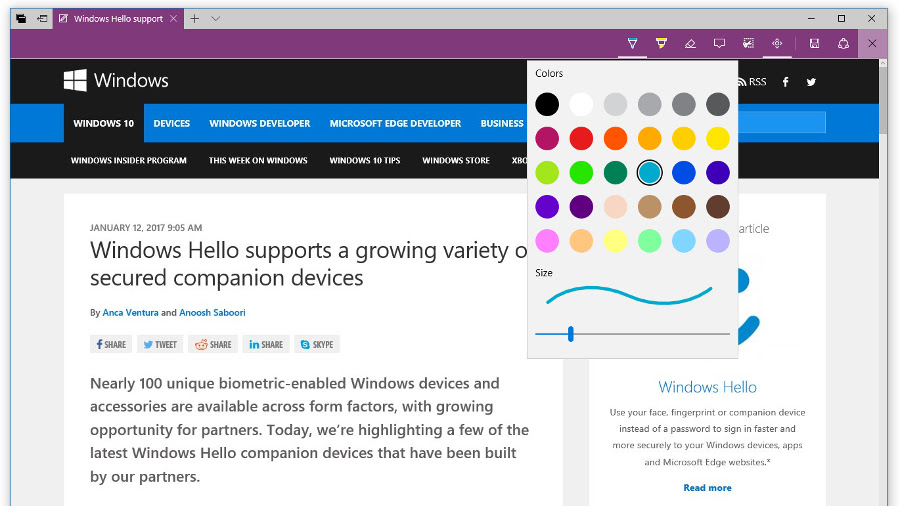Select the Pen tool in Web Note toolbar

[x=632, y=44]
